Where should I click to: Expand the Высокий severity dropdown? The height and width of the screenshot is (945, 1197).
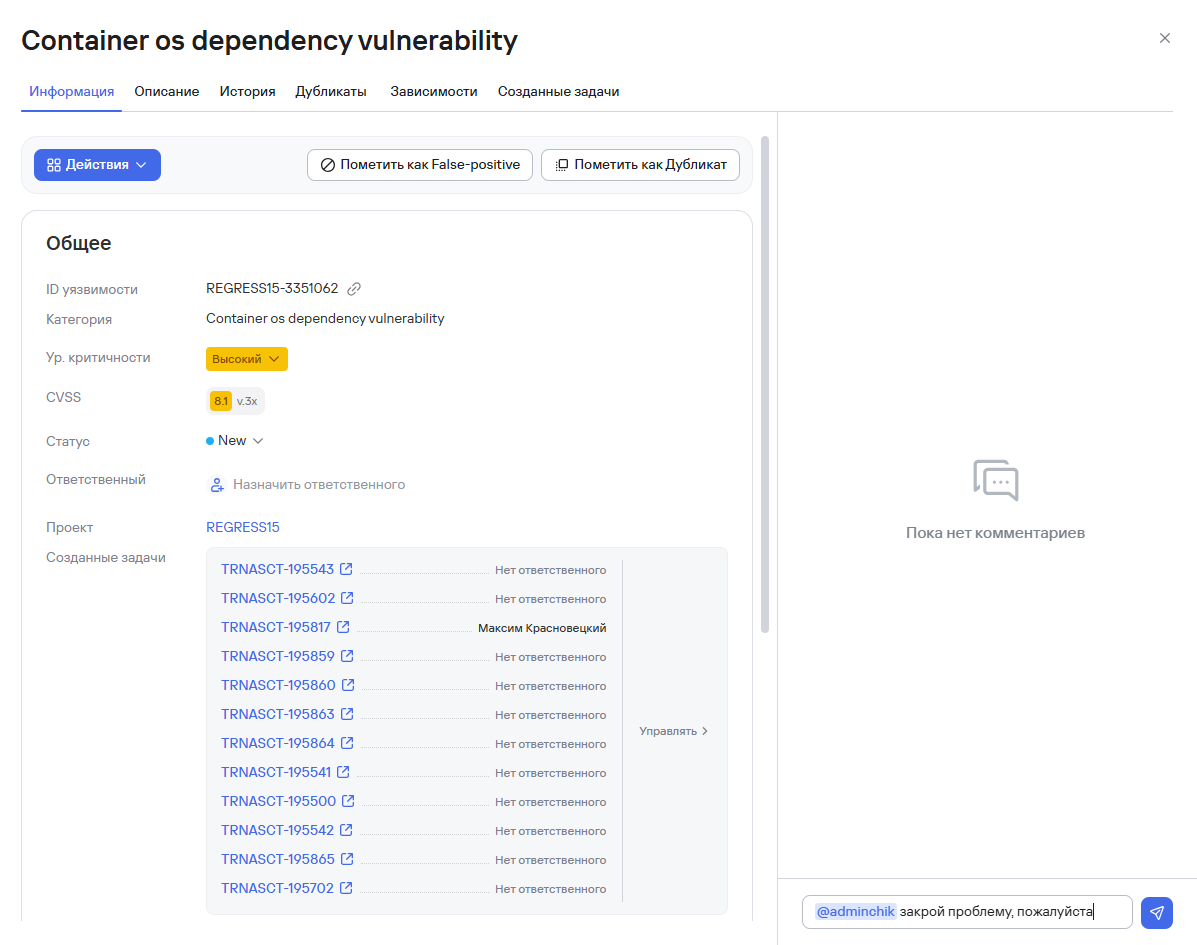[247, 359]
